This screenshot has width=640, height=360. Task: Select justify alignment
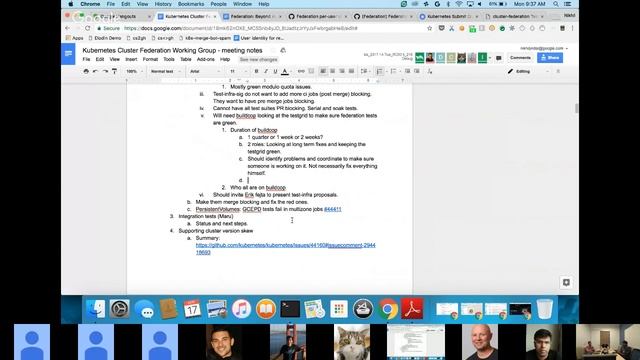click(x=351, y=71)
